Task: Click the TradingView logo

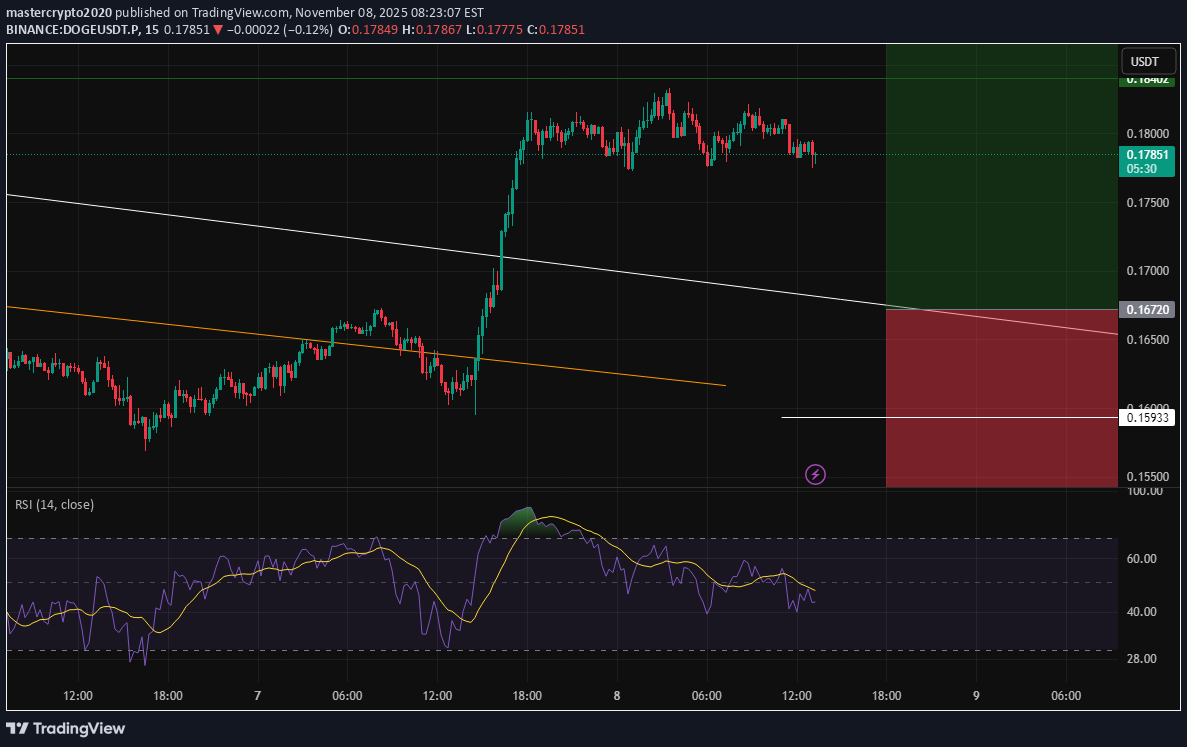Action: coord(66,728)
